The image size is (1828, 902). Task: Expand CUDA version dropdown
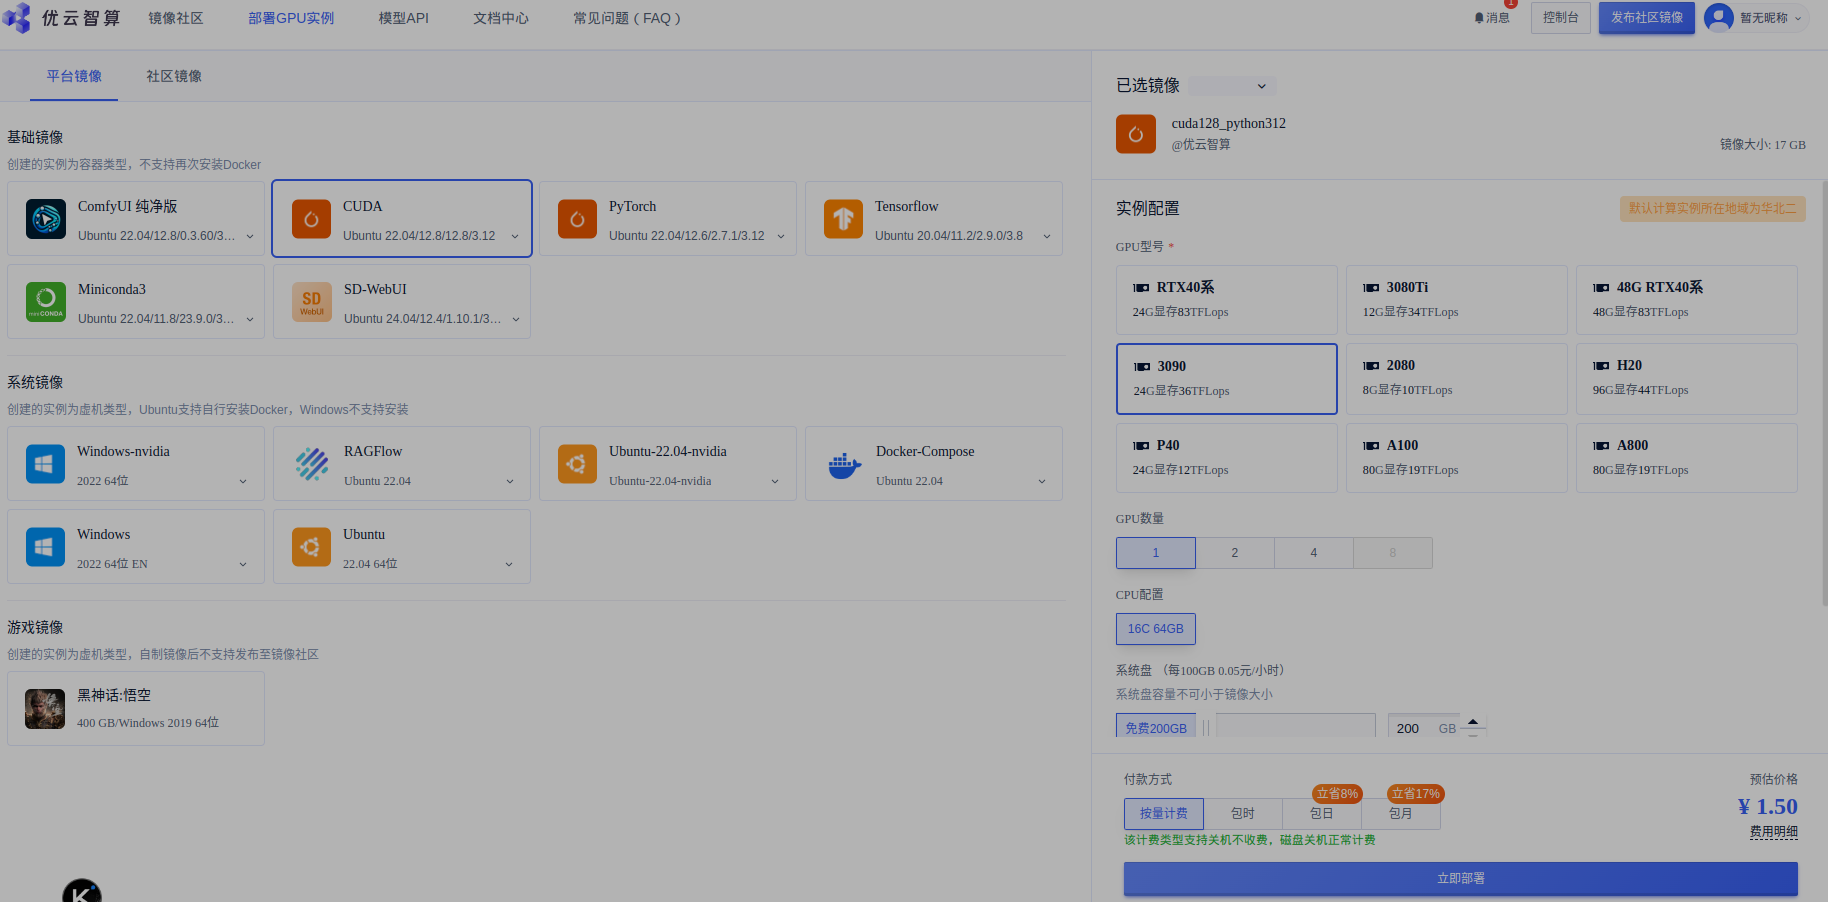(x=515, y=237)
